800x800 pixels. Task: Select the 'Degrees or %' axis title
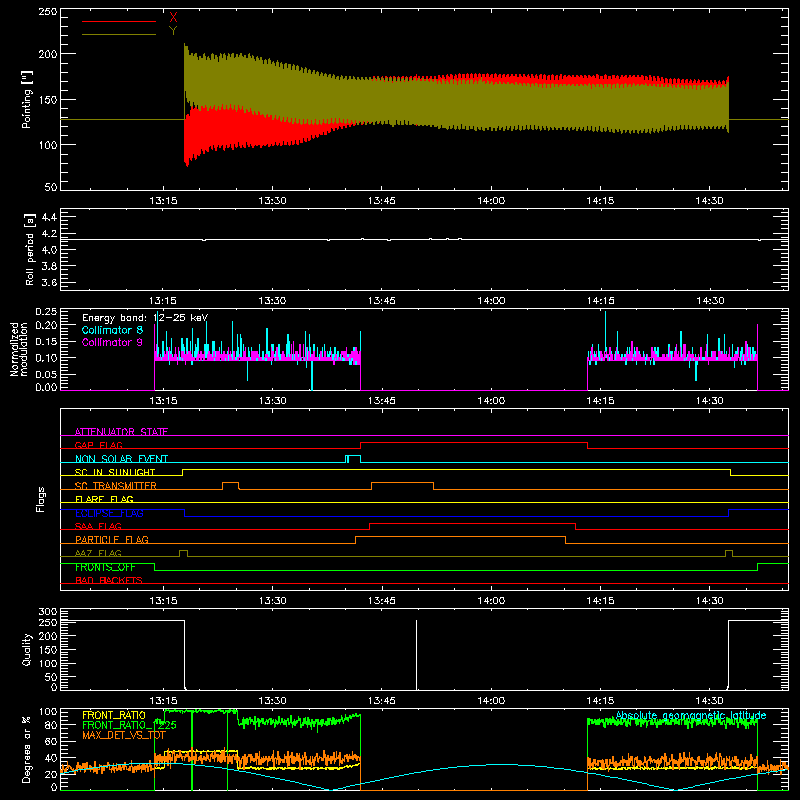tap(27, 749)
